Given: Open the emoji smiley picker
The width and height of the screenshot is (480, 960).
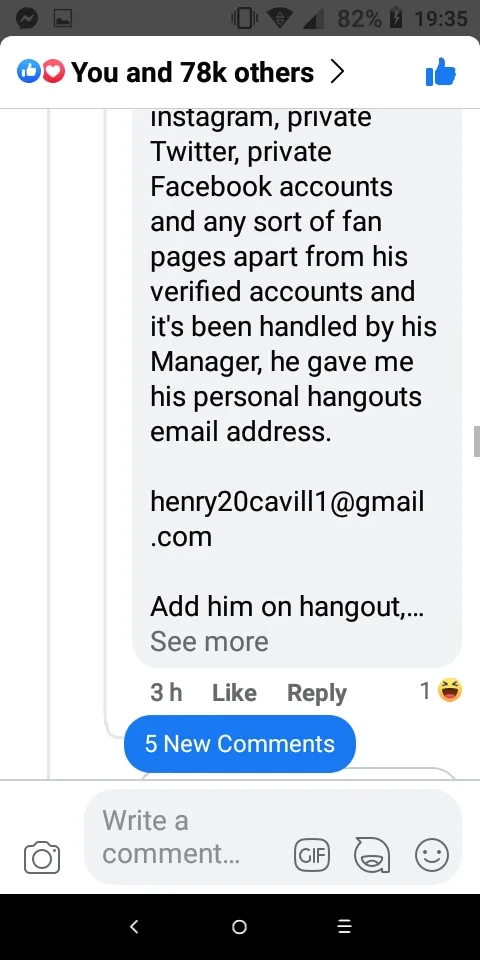Looking at the screenshot, I should pyautogui.click(x=432, y=855).
